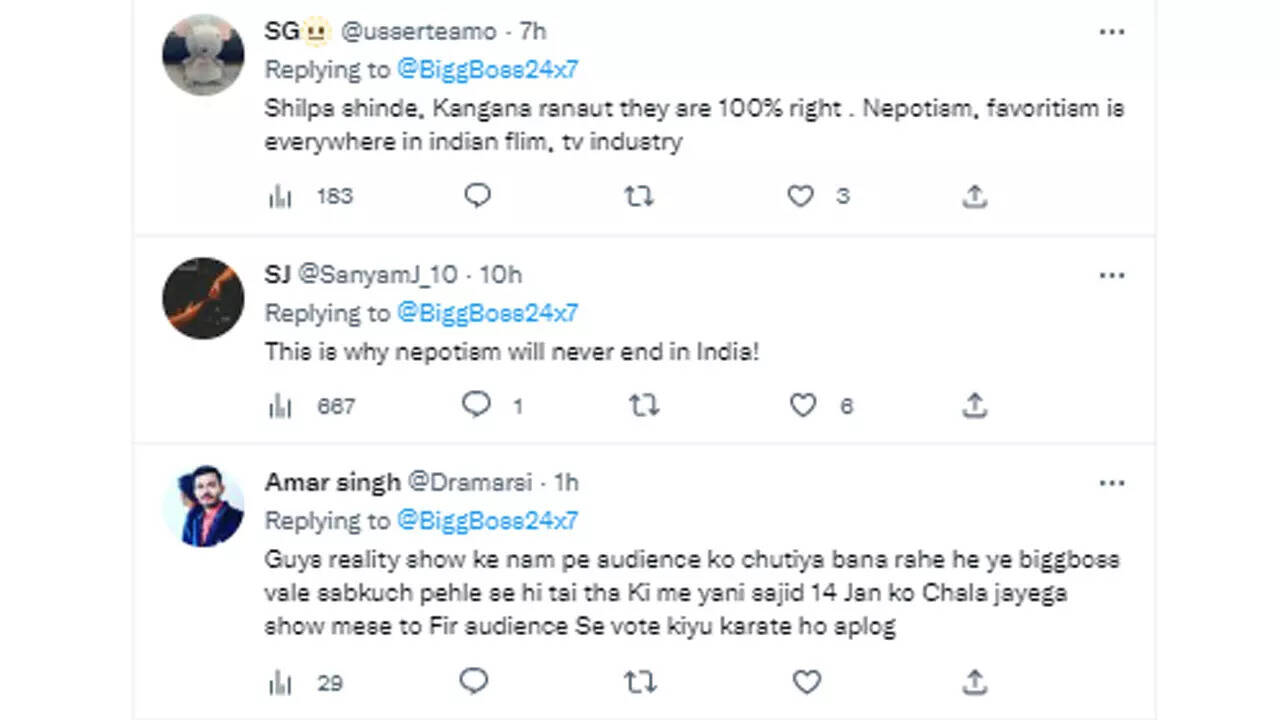The height and width of the screenshot is (720, 1280).
Task: Share SanyamJ_10's tweet
Action: 974,405
